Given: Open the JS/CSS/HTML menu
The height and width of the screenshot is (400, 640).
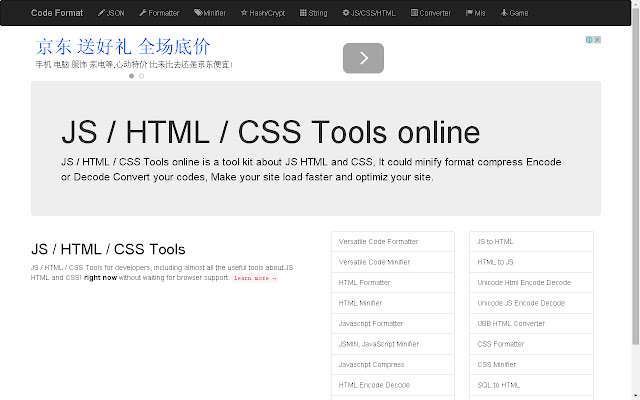Looking at the screenshot, I should point(369,13).
